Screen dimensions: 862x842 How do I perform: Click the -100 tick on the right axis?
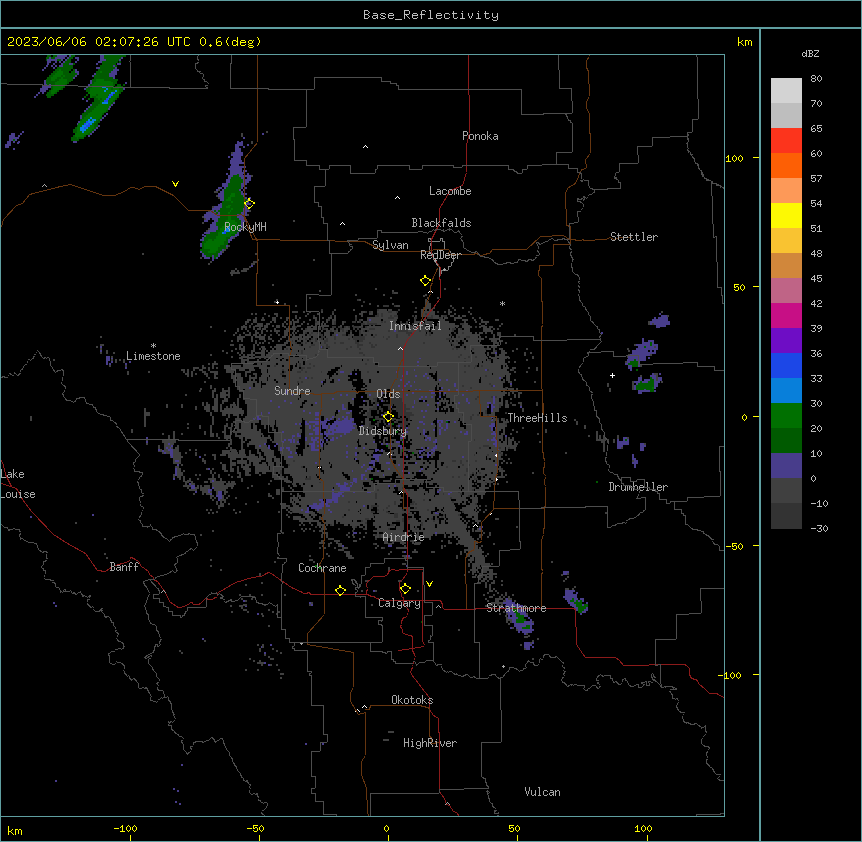coord(731,675)
